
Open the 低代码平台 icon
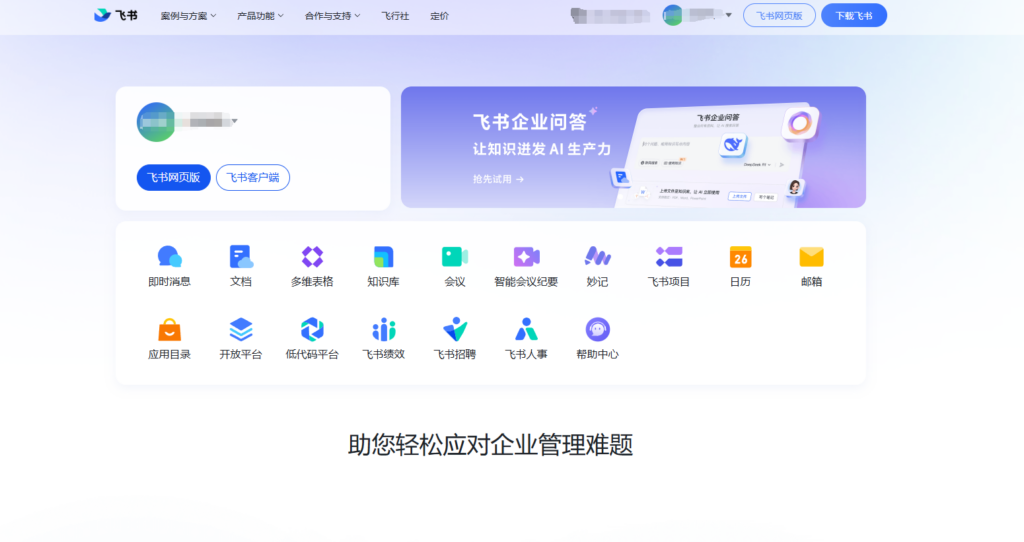pyautogui.click(x=312, y=330)
